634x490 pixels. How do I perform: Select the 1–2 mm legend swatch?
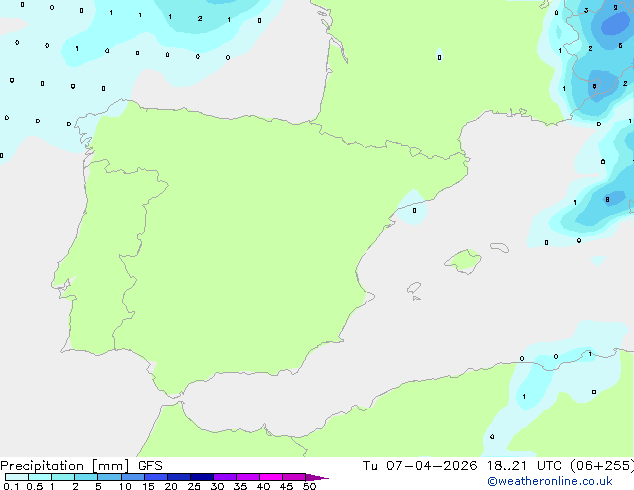[63, 477]
